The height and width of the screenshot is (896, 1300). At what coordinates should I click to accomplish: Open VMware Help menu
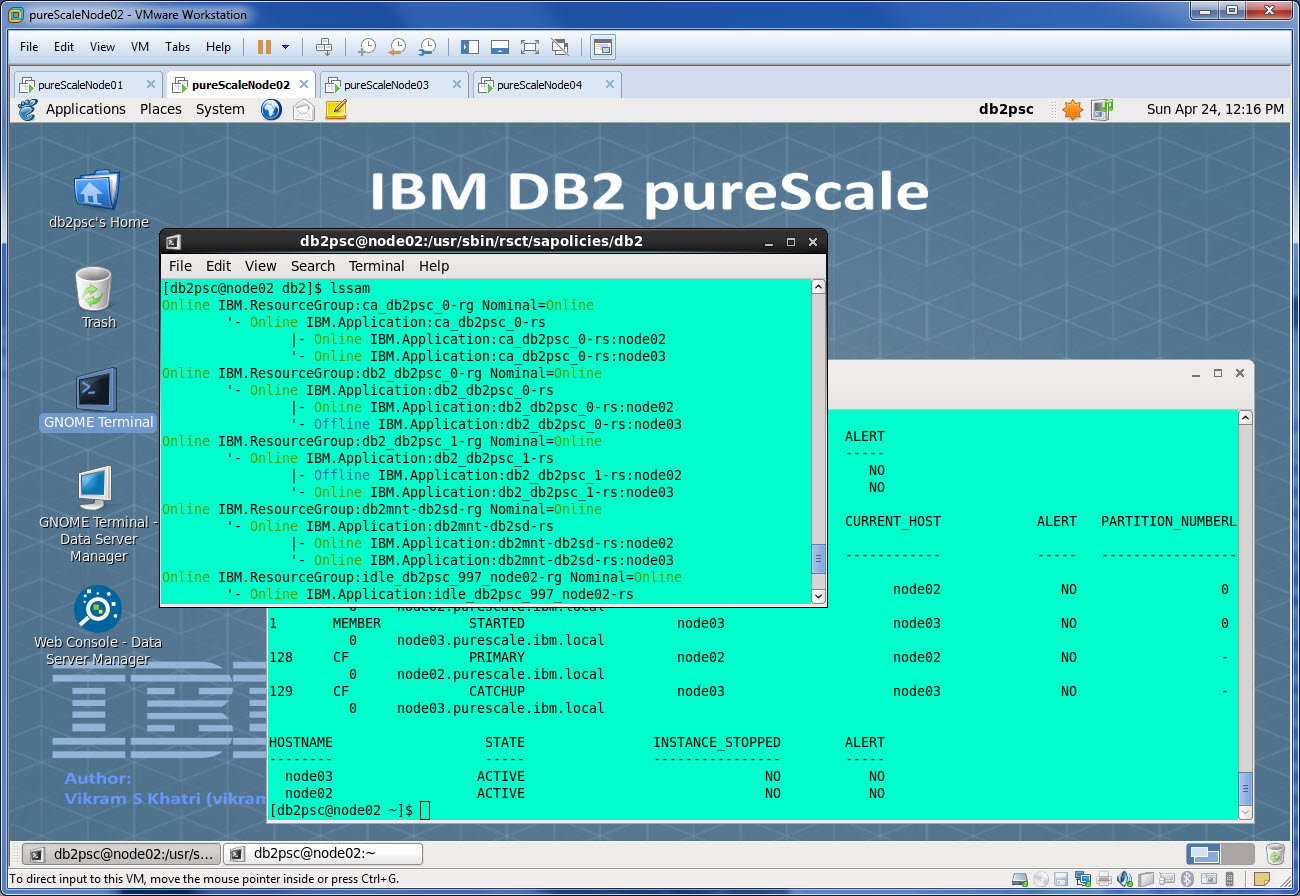(x=218, y=47)
